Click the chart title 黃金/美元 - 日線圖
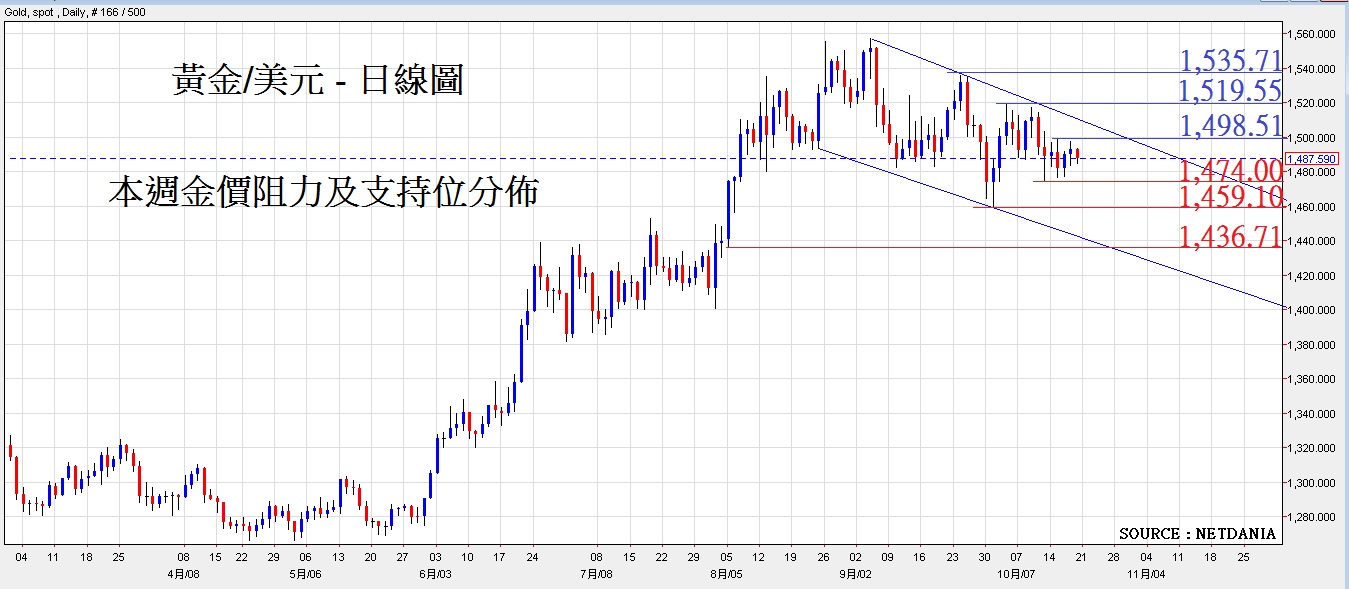 (x=318, y=80)
